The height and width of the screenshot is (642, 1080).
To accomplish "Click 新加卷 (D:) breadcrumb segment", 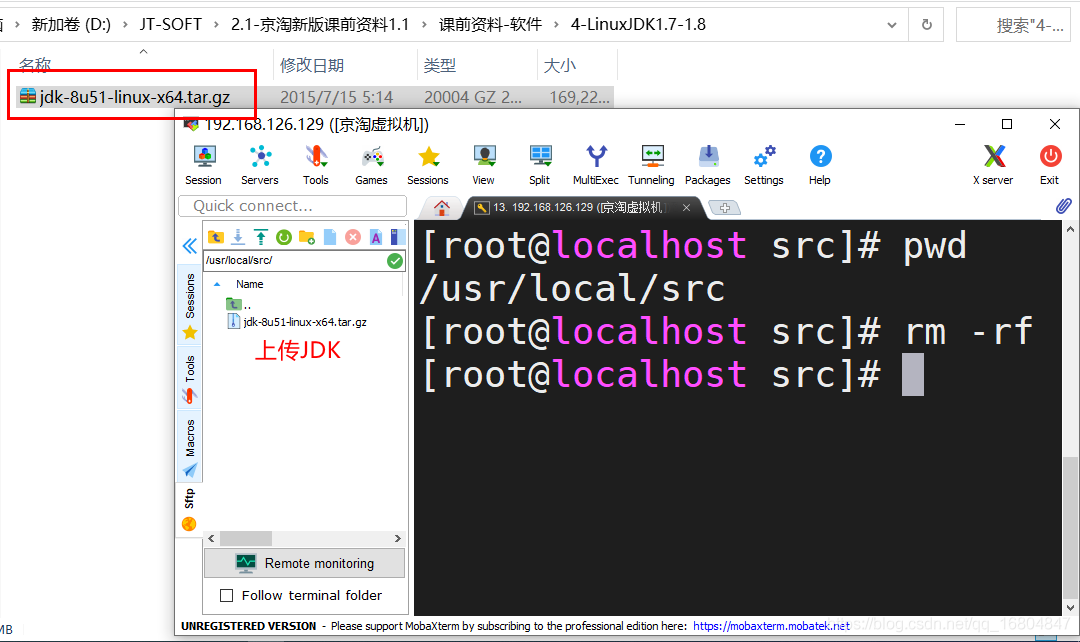I will 71,25.
